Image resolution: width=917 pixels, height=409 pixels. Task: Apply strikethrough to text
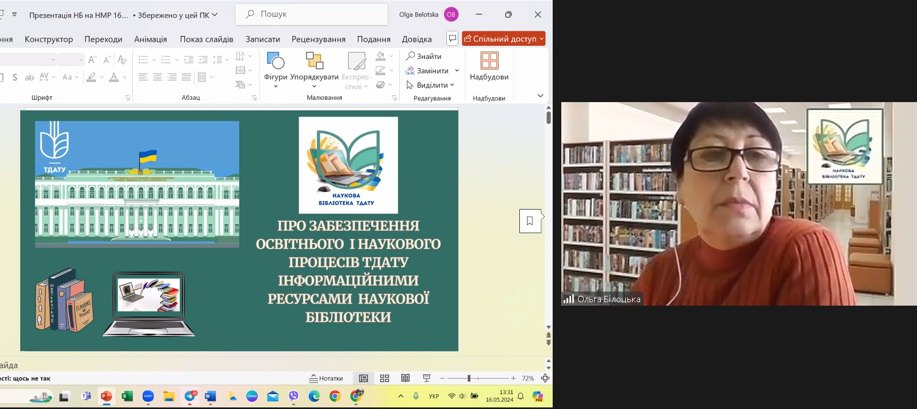[29, 77]
